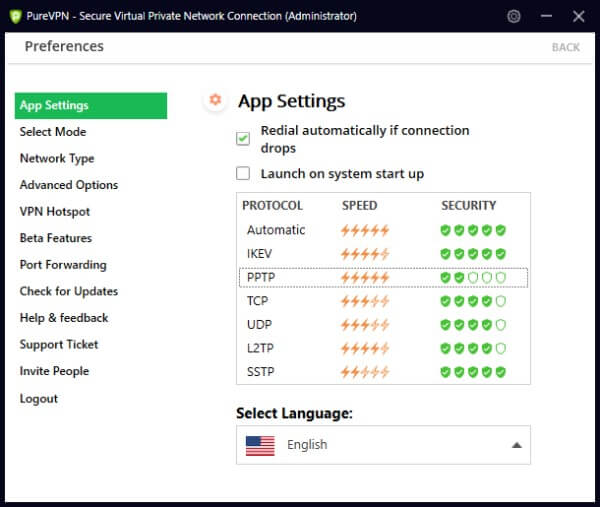
Task: Expand the Select Language dropdown arrow
Action: [517, 445]
